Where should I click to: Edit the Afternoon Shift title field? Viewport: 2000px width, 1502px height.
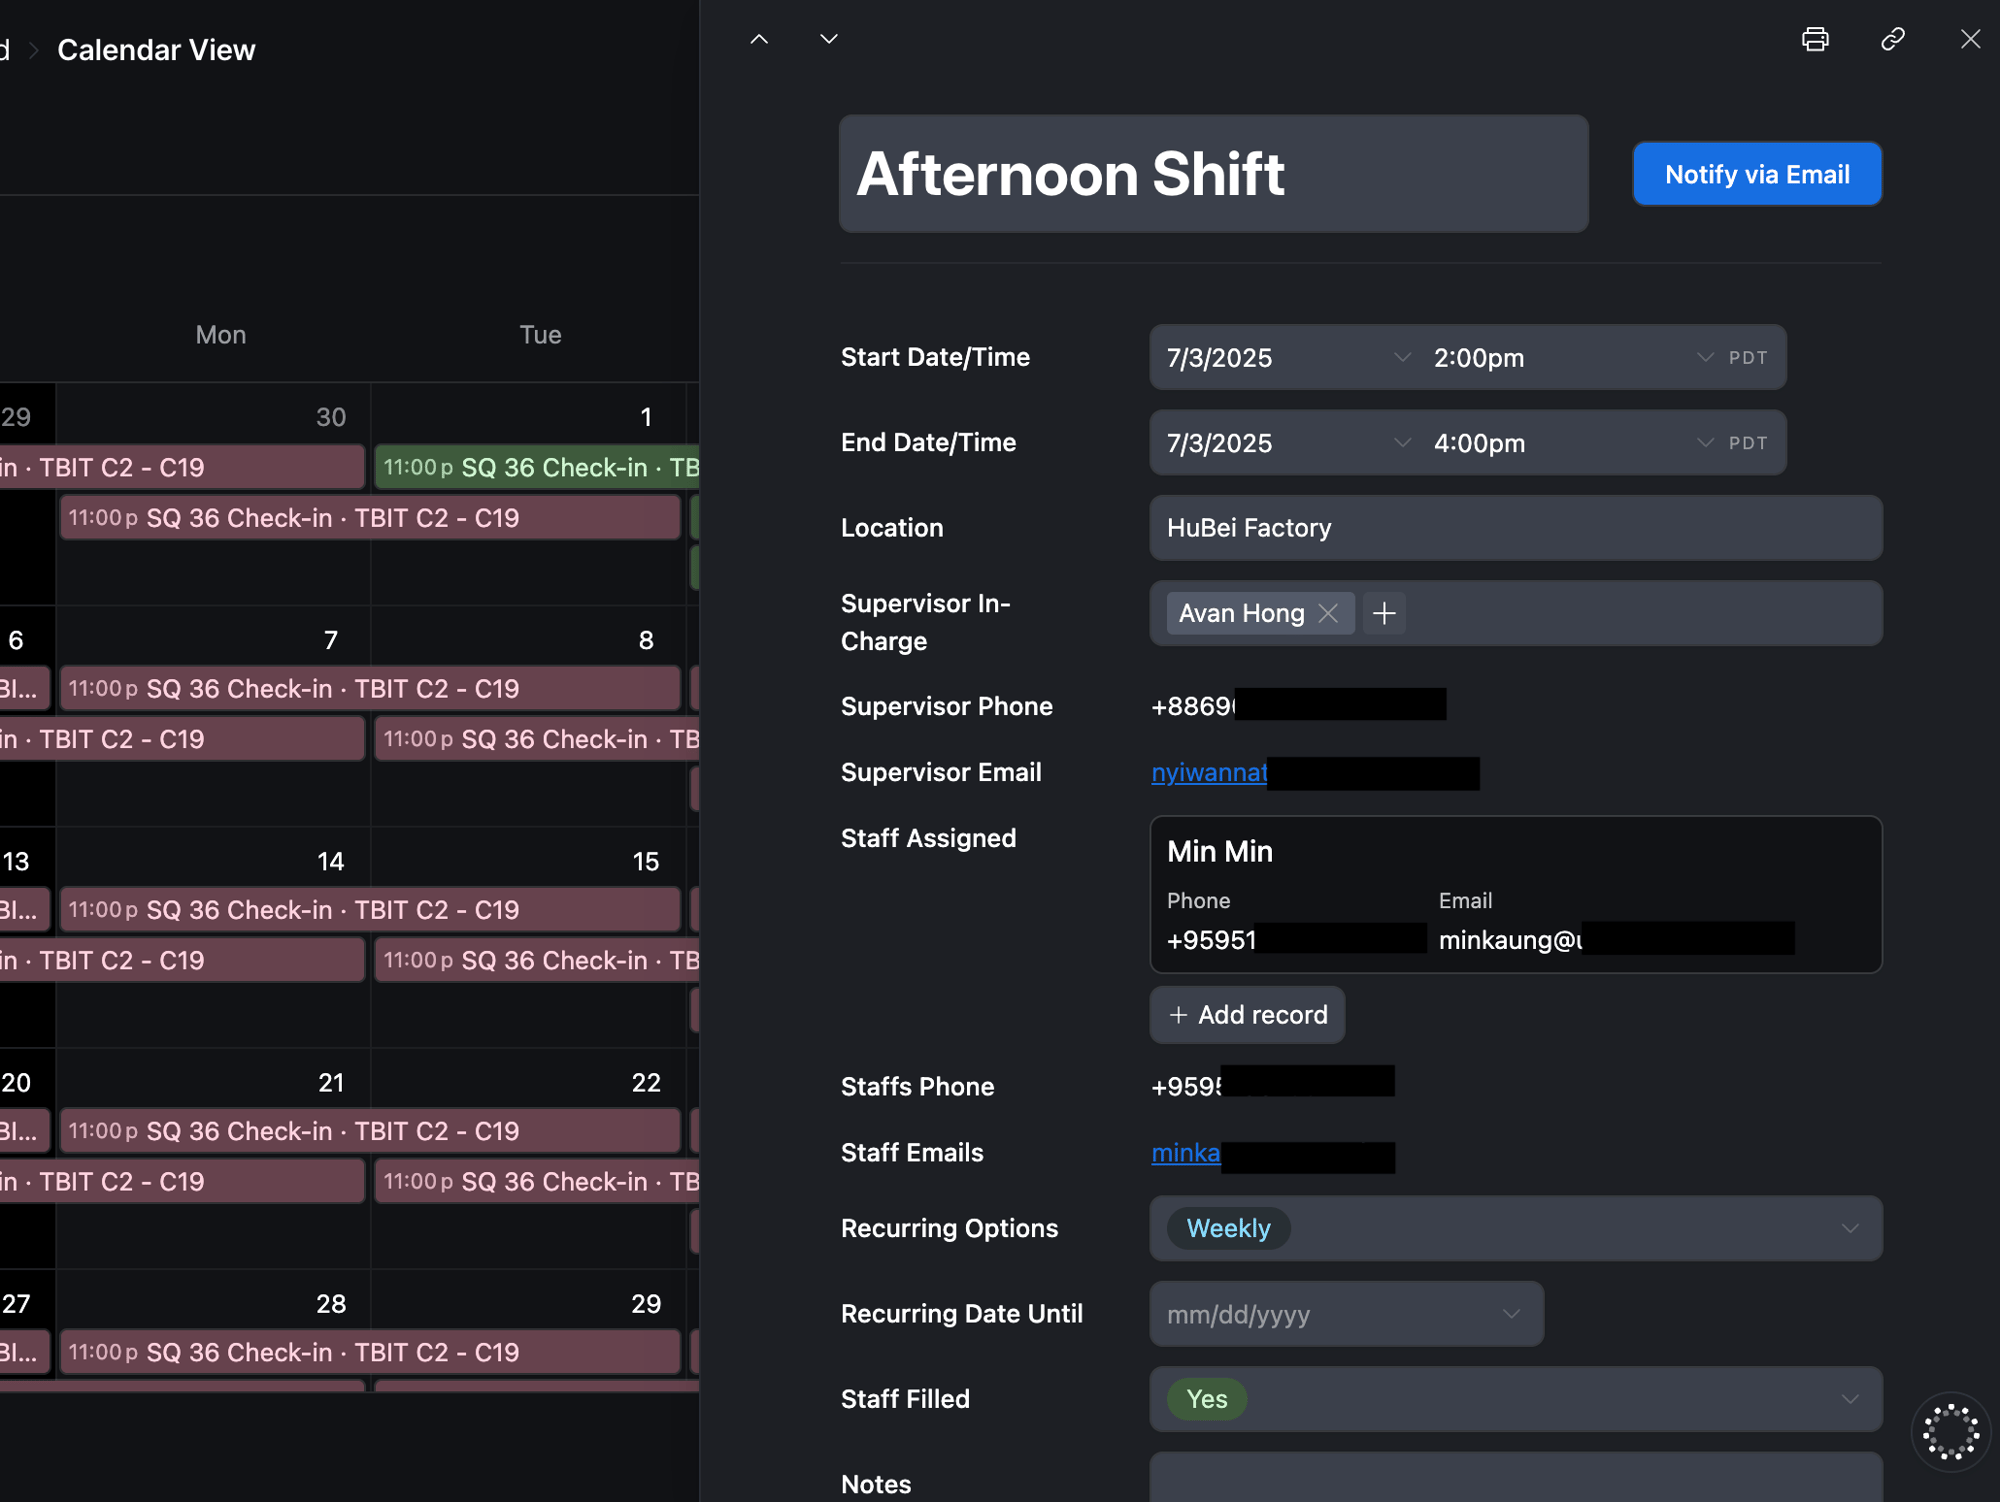tap(1213, 174)
